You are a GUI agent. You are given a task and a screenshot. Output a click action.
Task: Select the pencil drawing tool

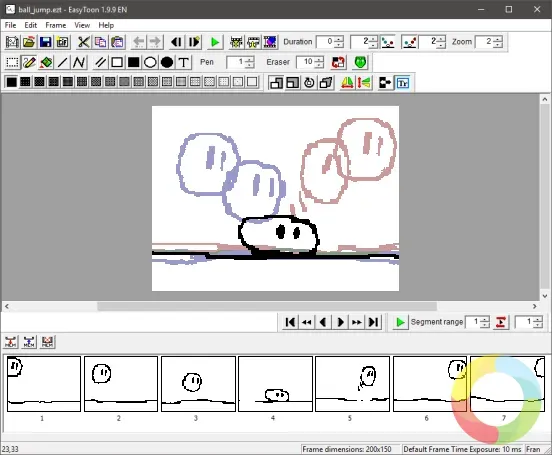tap(29, 62)
